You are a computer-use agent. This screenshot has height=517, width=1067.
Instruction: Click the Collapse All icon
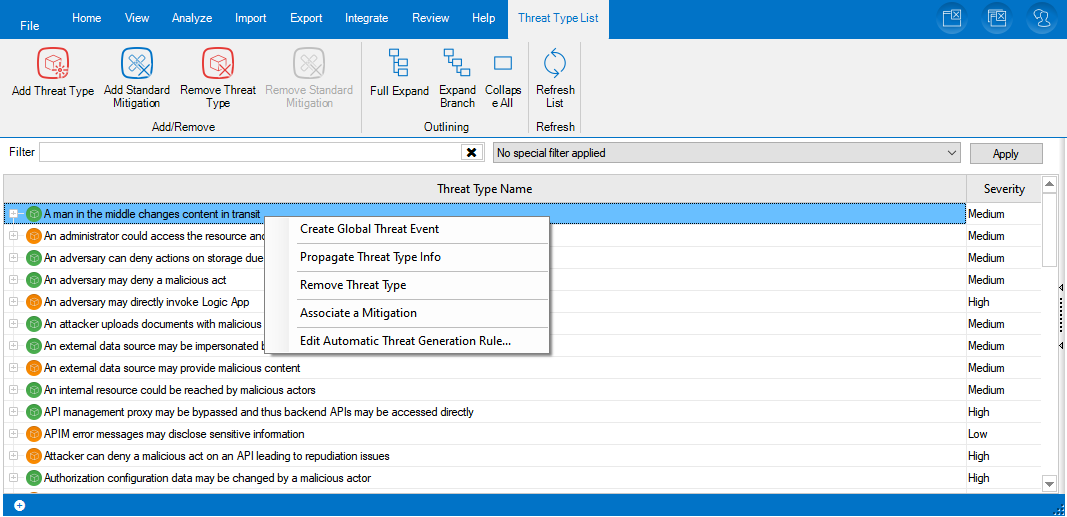coord(503,65)
